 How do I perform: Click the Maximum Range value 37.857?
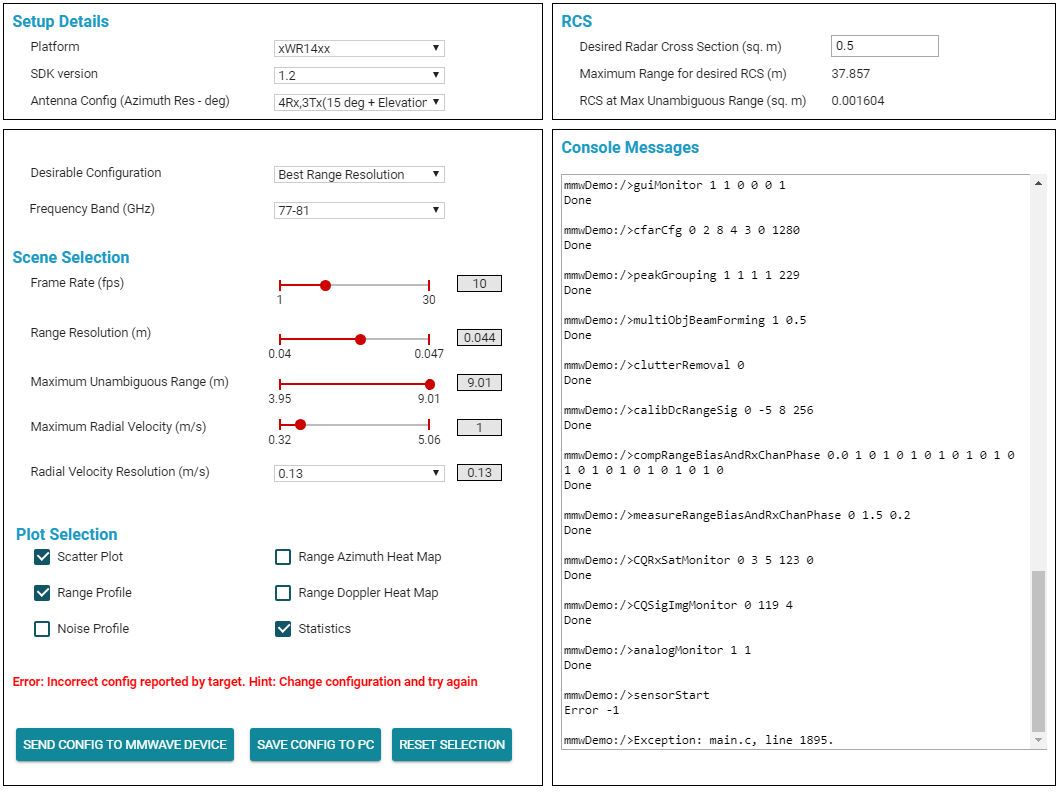(851, 74)
